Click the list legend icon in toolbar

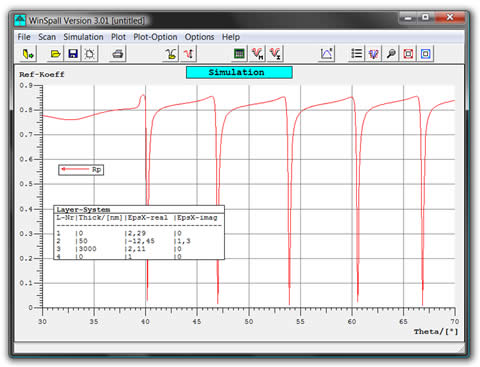[x=356, y=54]
